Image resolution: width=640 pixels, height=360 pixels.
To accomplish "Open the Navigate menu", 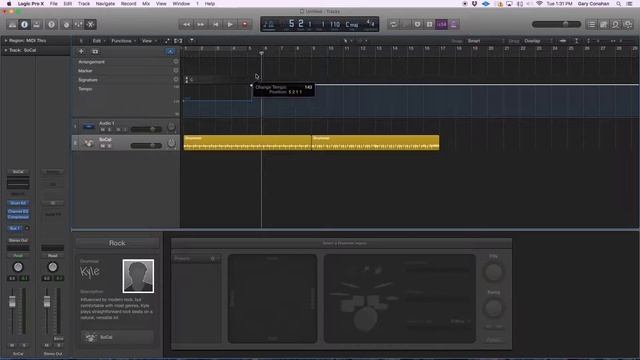I will coord(105,4).
